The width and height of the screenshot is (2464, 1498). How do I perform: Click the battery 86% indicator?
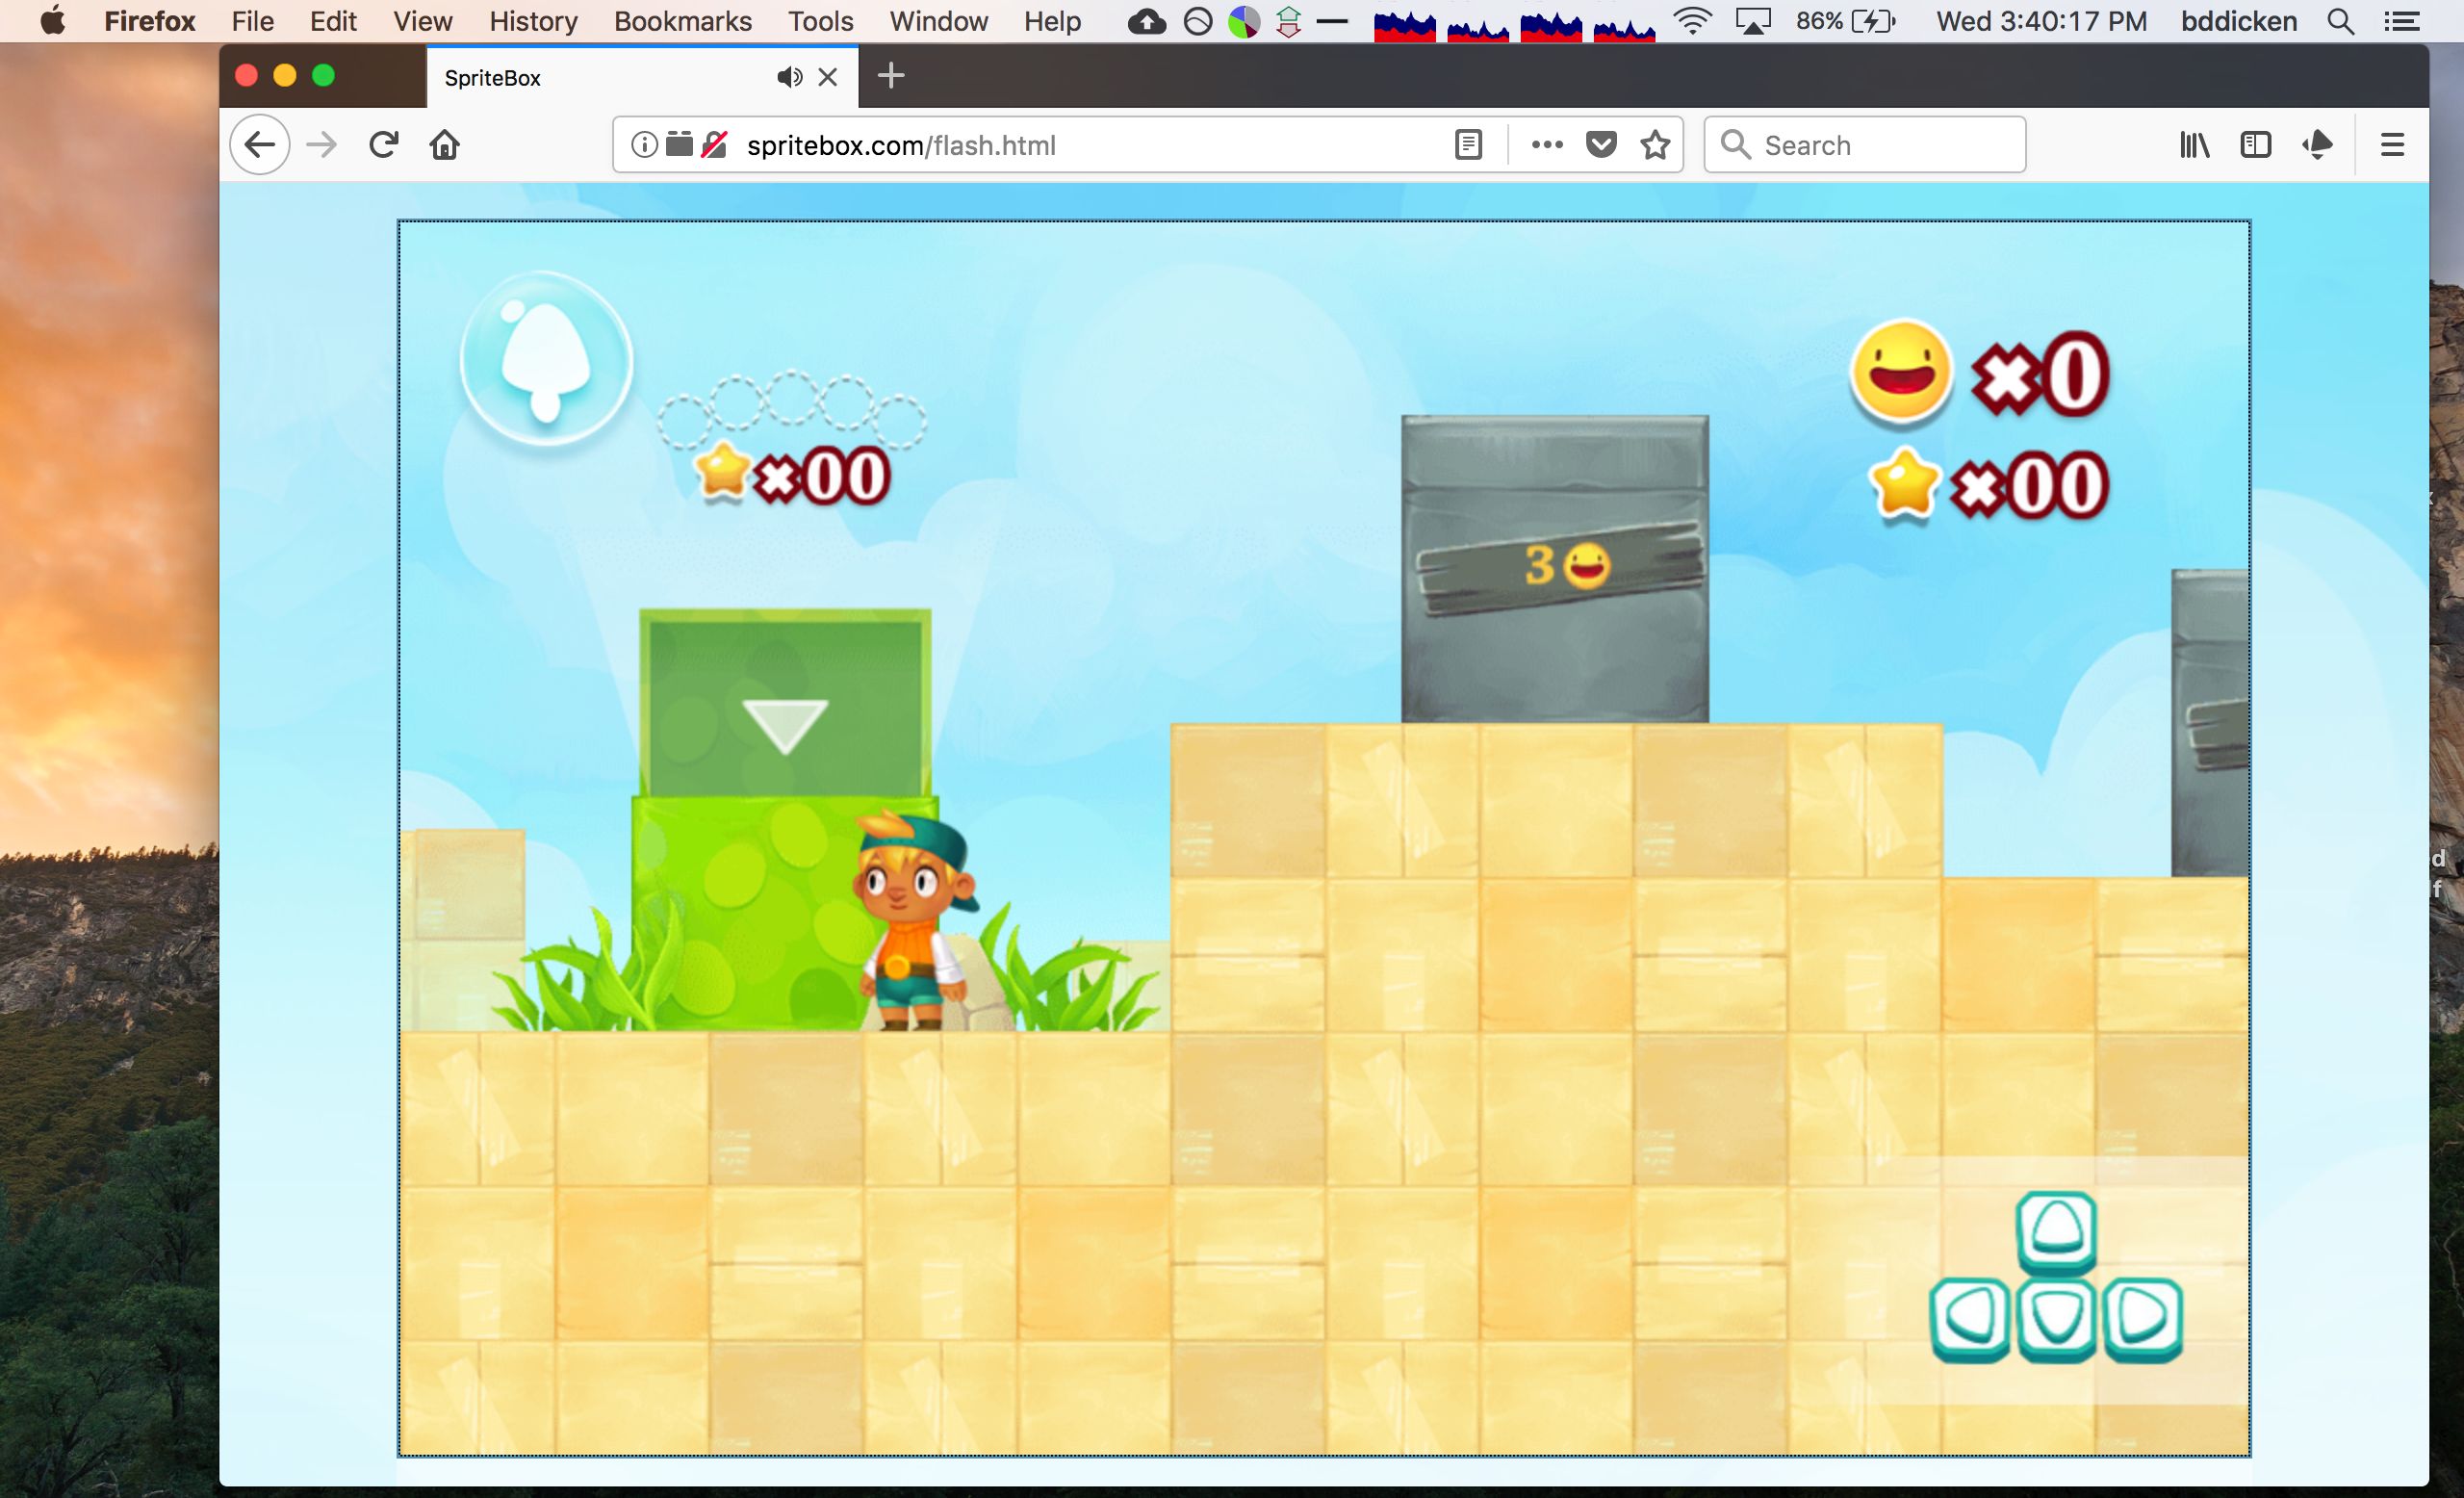pyautogui.click(x=1845, y=21)
